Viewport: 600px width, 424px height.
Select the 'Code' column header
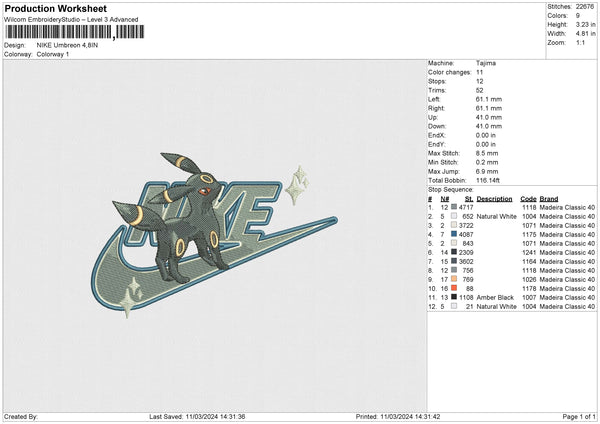528,199
